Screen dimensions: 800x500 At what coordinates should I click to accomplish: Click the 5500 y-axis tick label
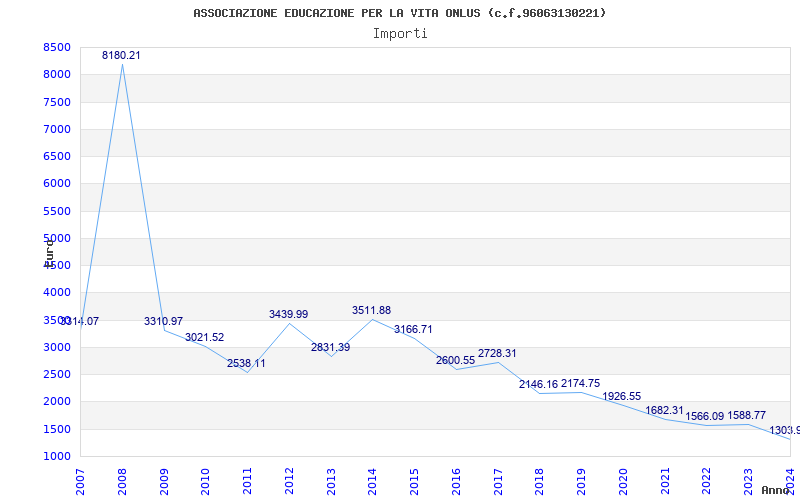[57, 211]
